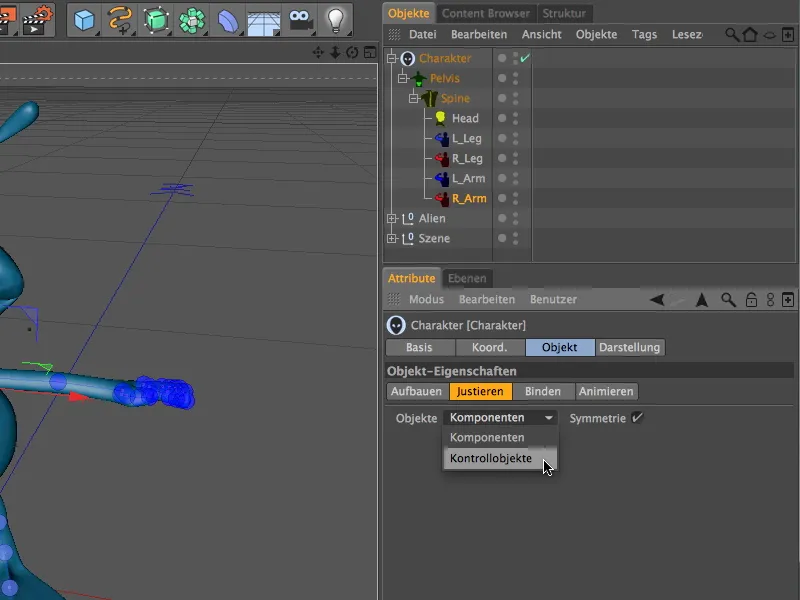Viewport: 800px width, 600px height.
Task: Open the render settings clapperboard icon
Action: click(x=39, y=19)
